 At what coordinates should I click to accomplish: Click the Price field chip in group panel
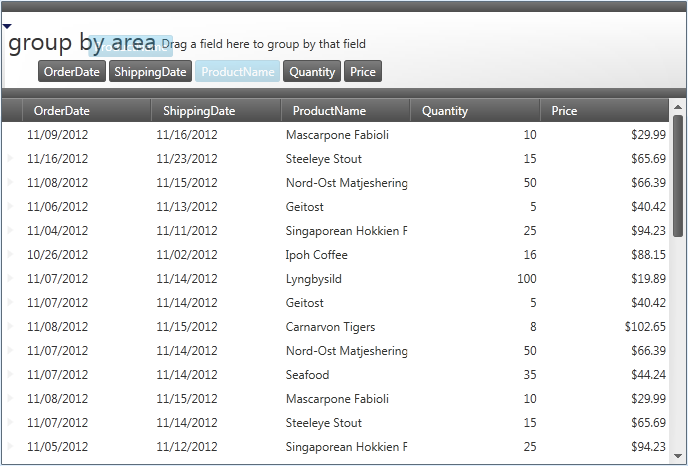363,72
